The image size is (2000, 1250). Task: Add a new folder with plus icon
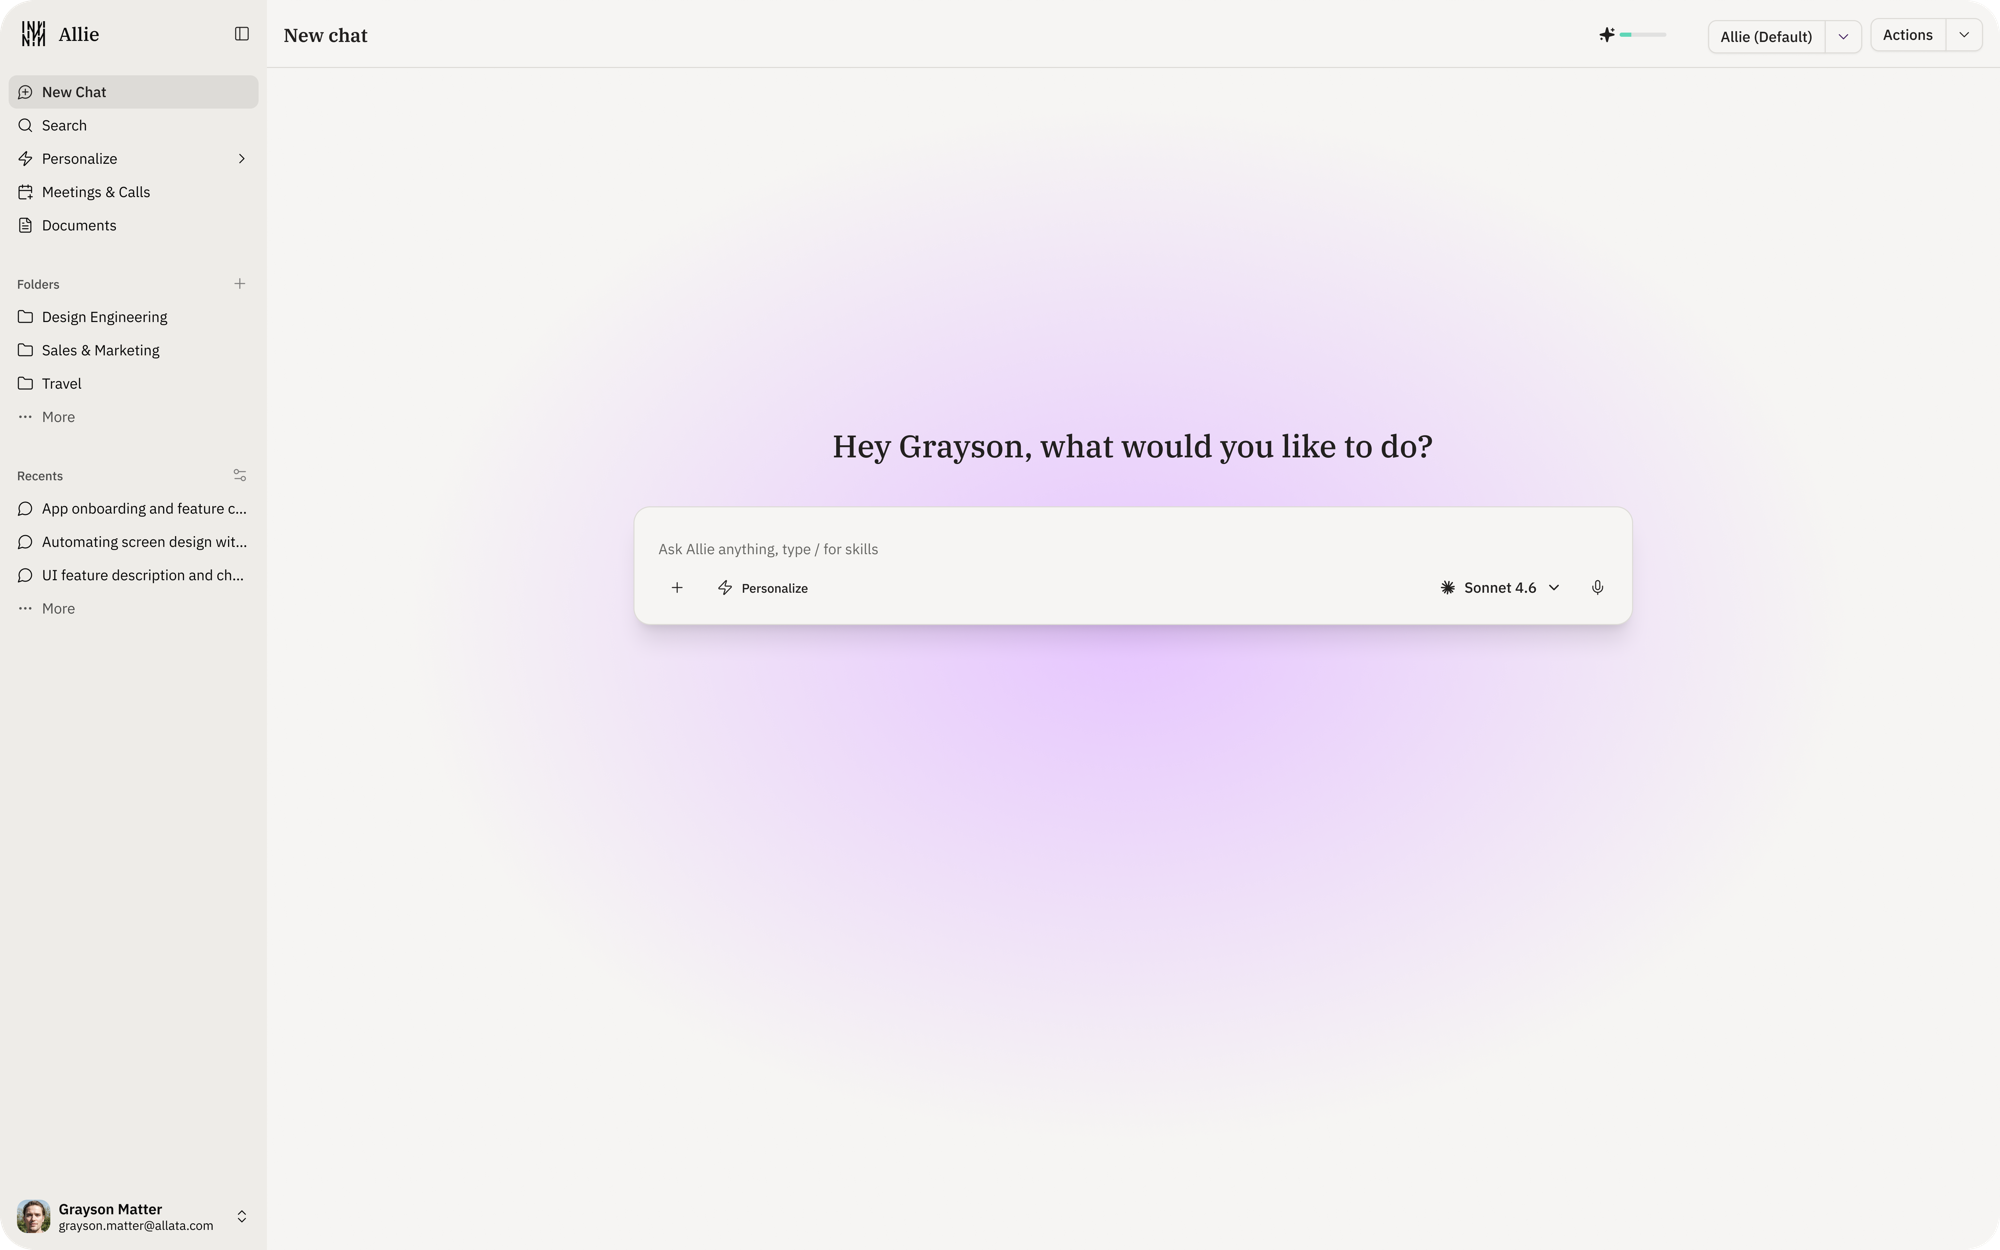[240, 284]
